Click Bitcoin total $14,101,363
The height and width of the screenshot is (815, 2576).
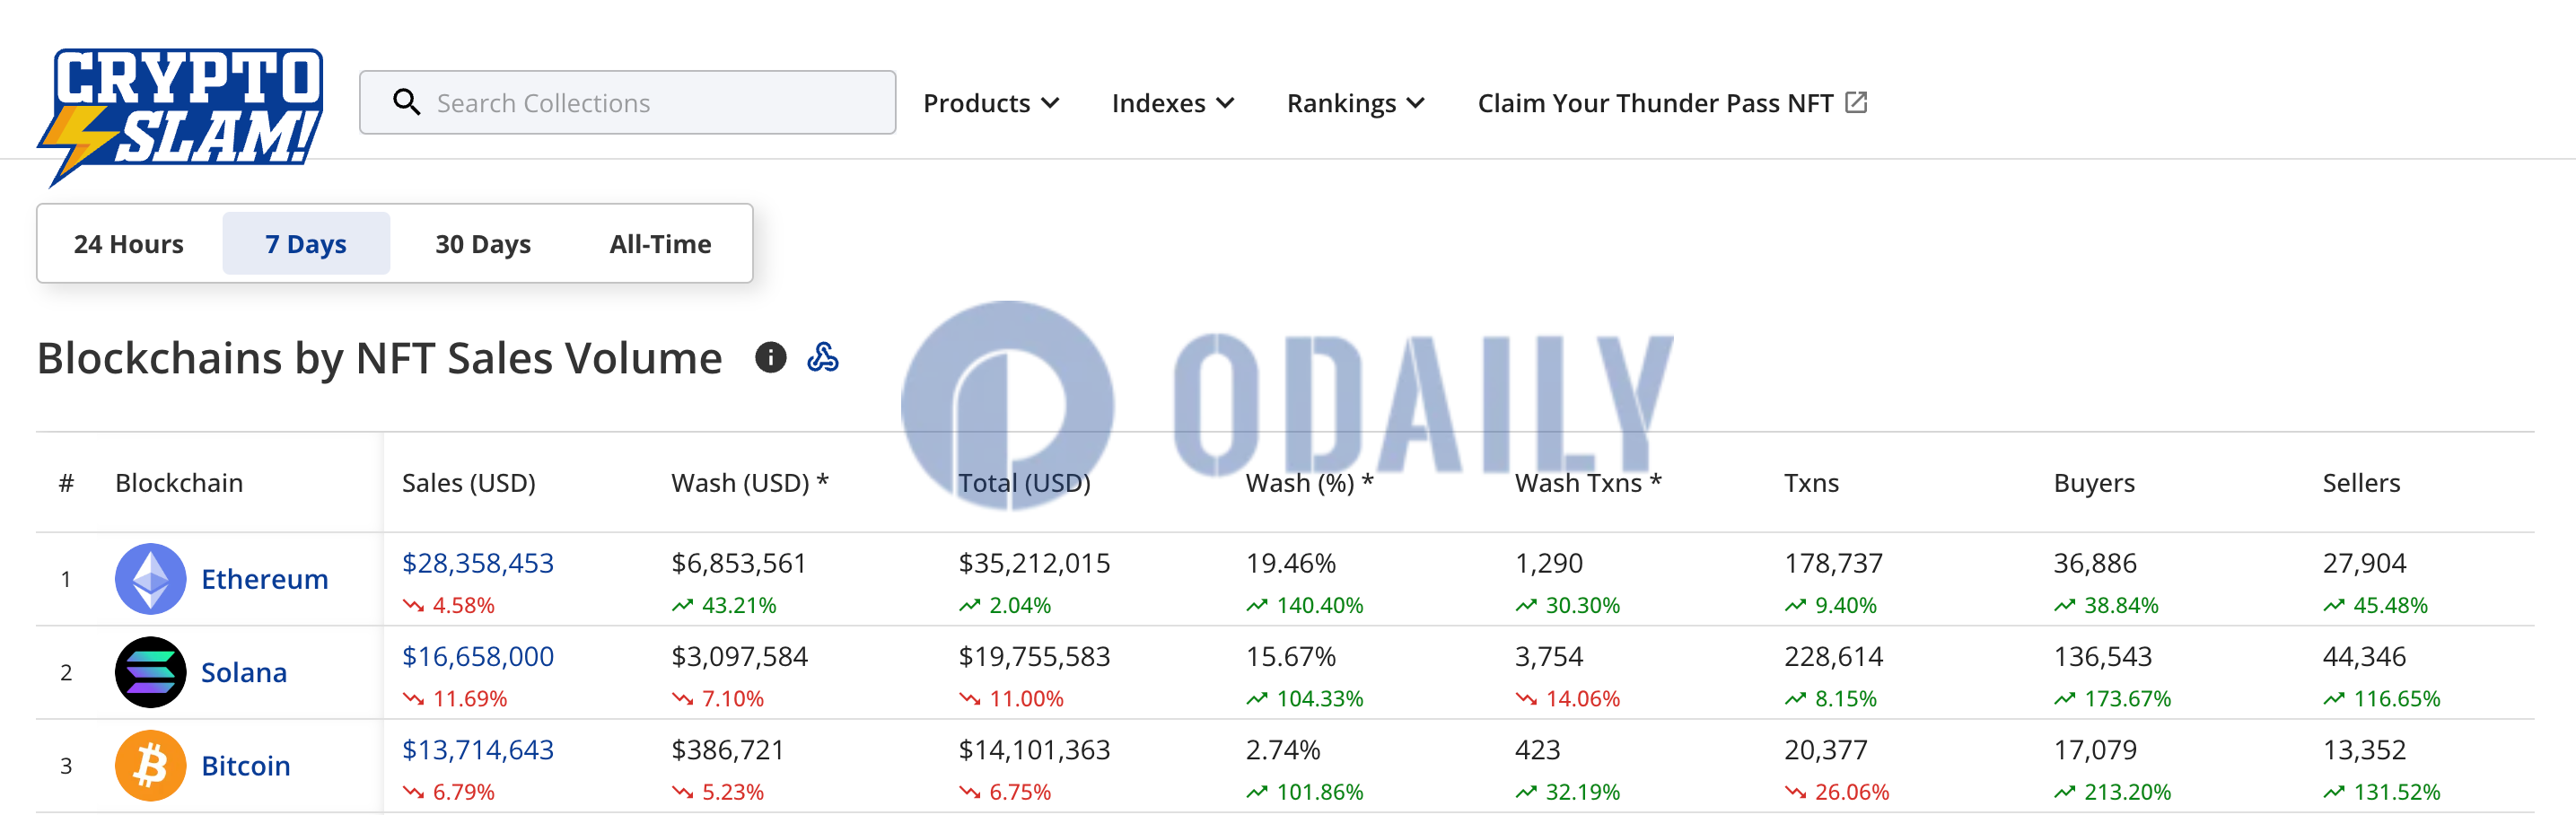pos(1034,749)
